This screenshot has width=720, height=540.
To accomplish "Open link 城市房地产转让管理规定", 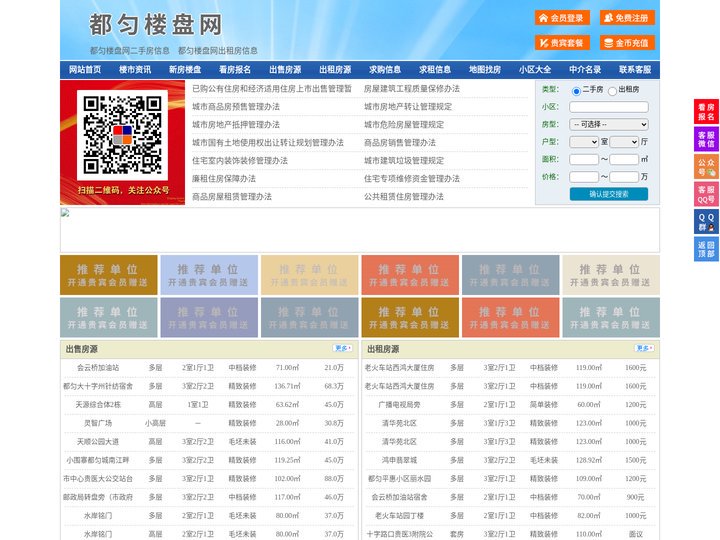I will [x=408, y=107].
